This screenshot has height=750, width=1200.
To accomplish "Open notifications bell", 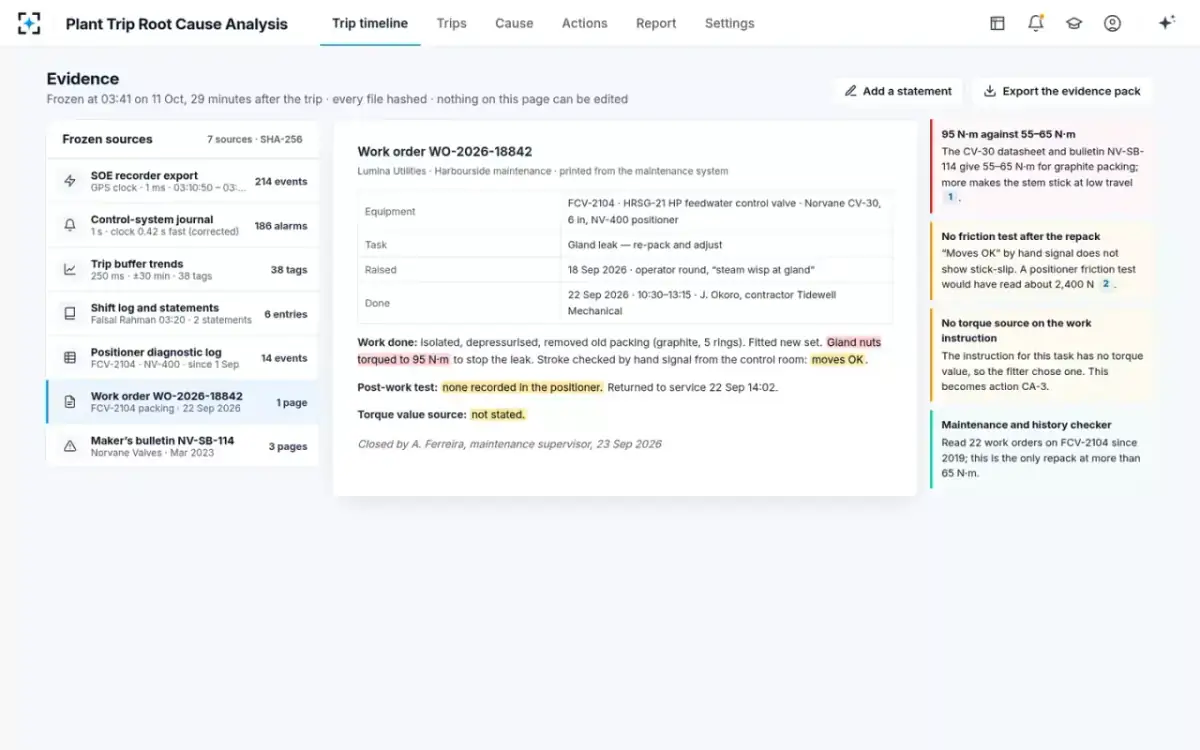I will point(1036,23).
